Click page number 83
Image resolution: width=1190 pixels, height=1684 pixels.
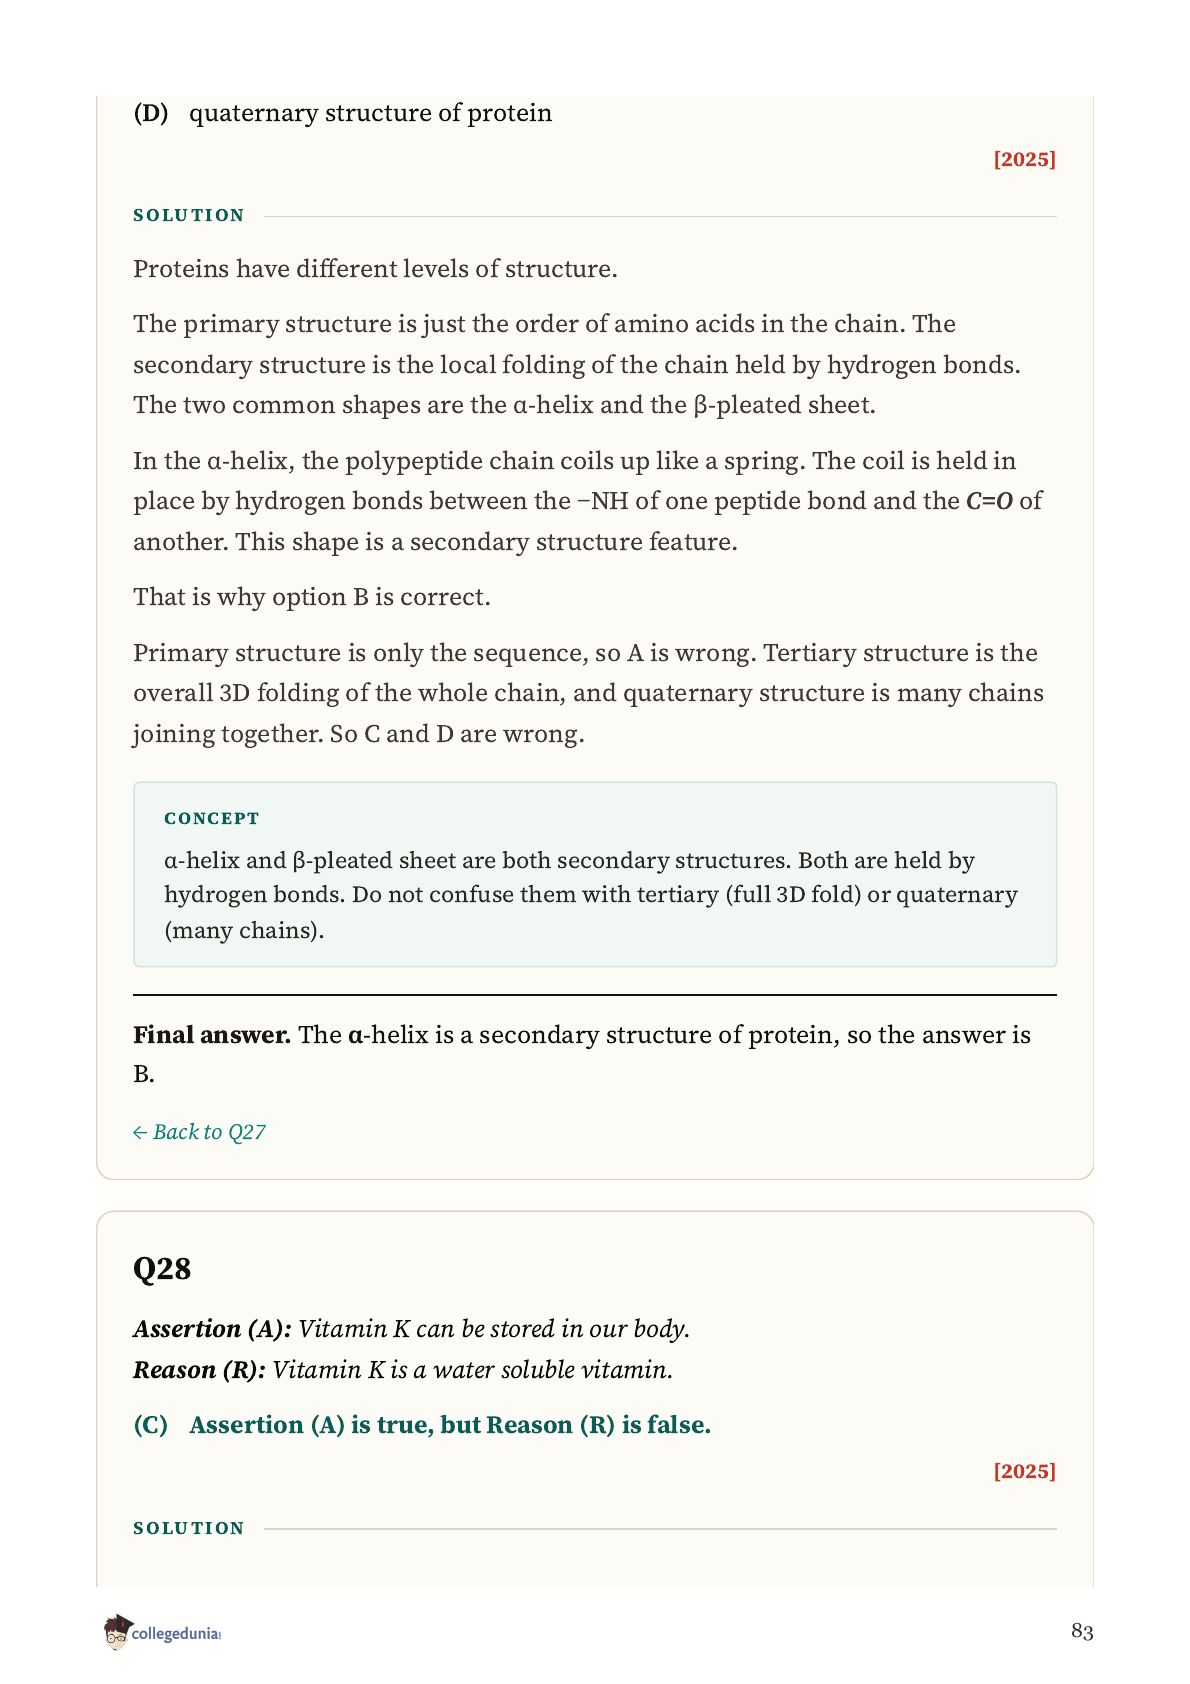1082,1631
